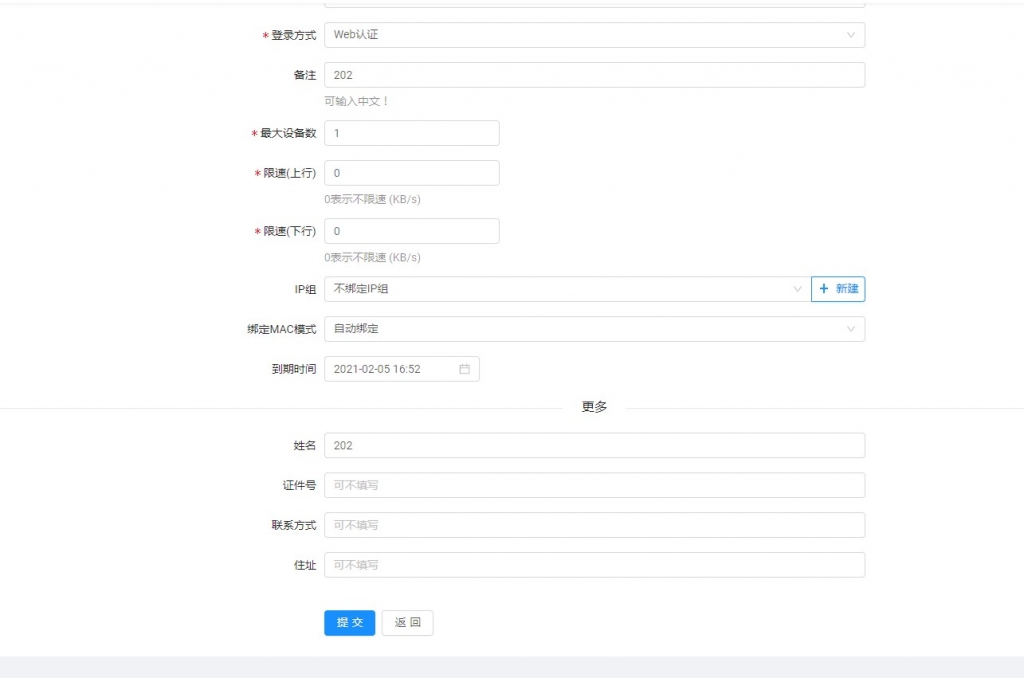Click the plus icon on 新建 button

click(x=824, y=289)
